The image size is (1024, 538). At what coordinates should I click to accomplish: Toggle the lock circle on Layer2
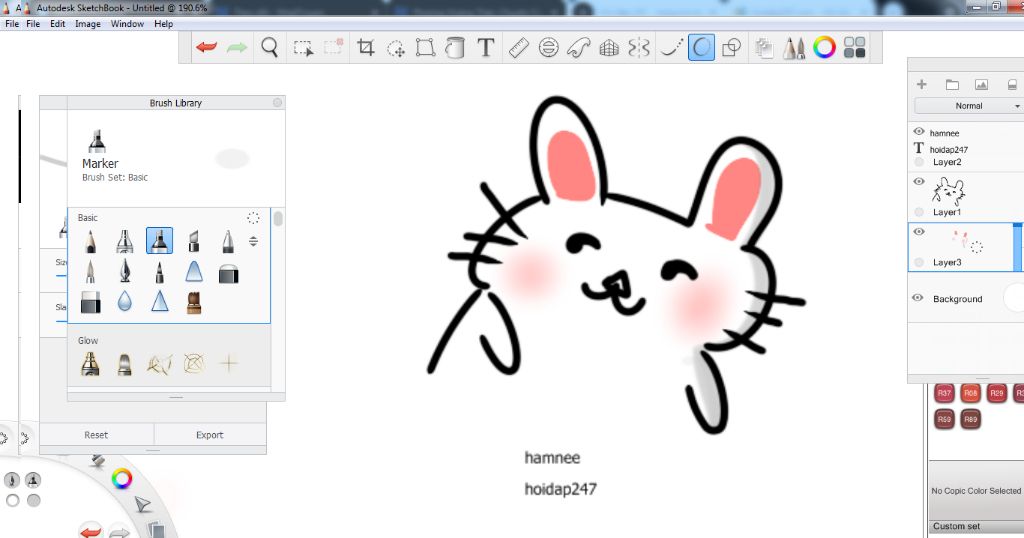[x=919, y=162]
